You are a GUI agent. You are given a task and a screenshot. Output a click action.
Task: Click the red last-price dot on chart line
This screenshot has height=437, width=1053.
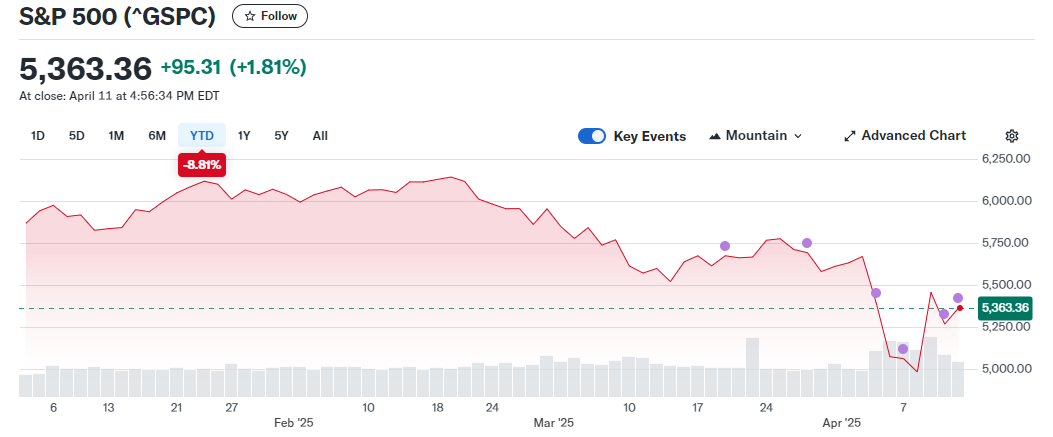coord(960,308)
